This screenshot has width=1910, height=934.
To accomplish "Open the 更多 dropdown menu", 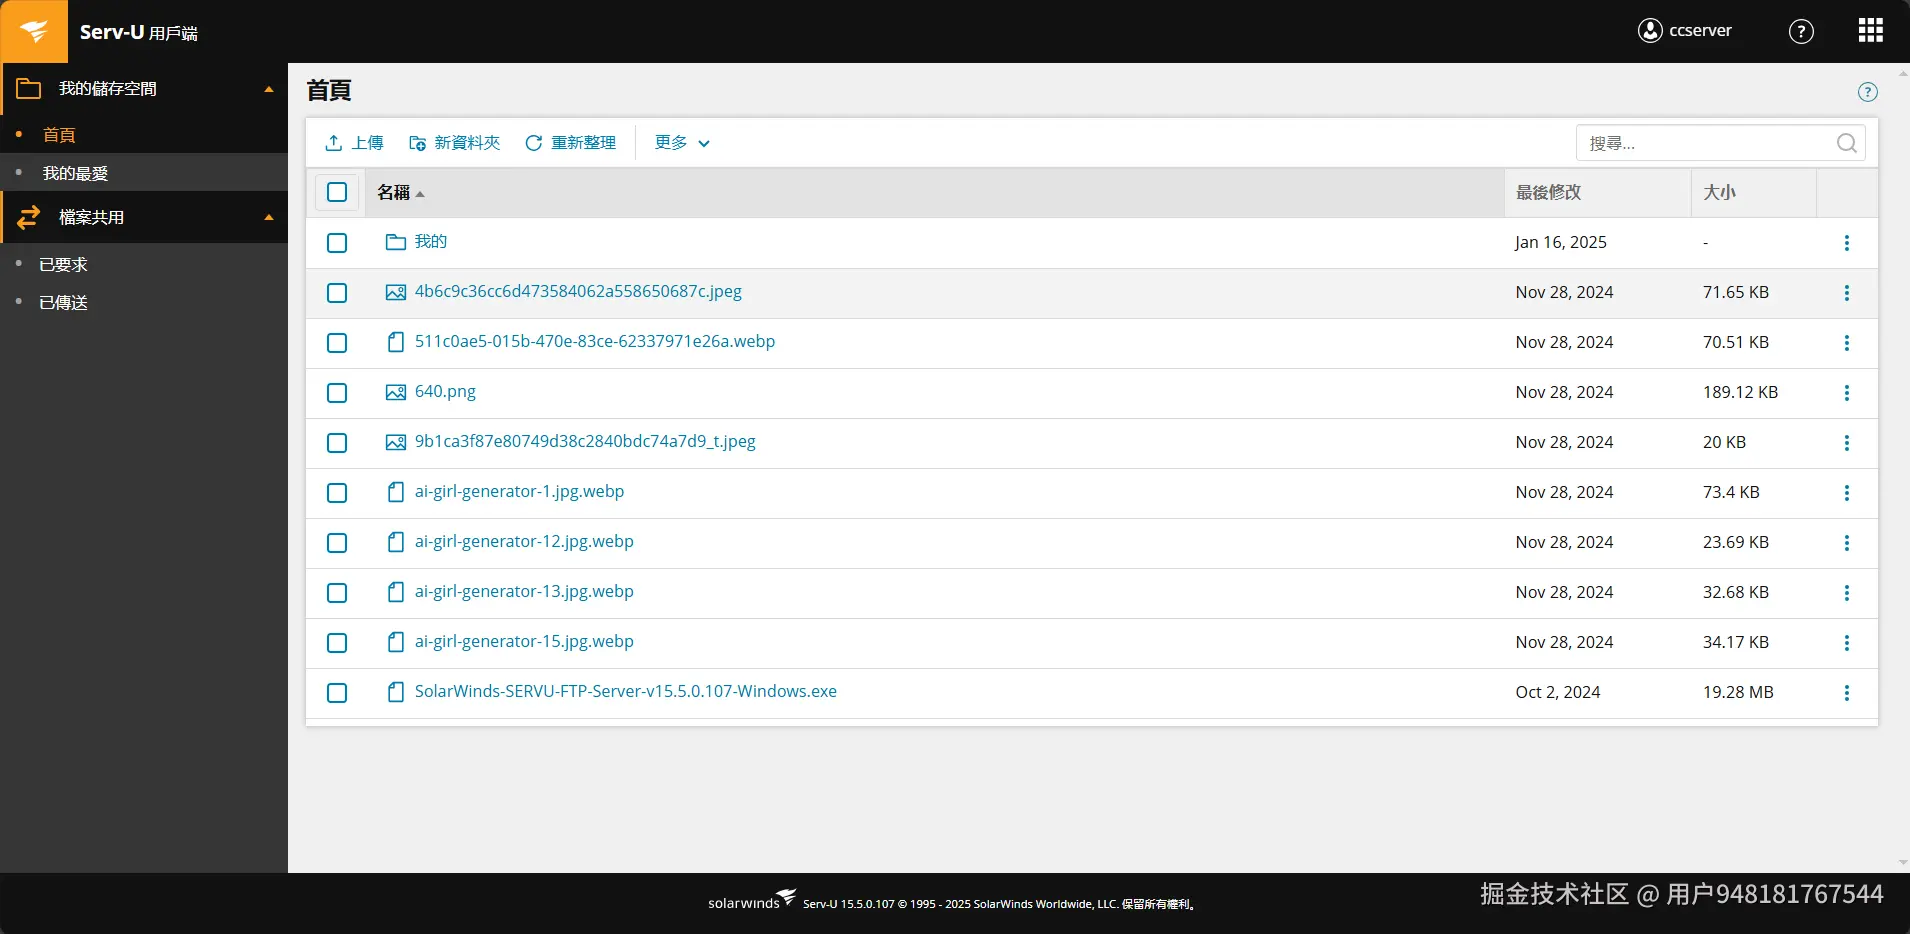I will click(682, 143).
